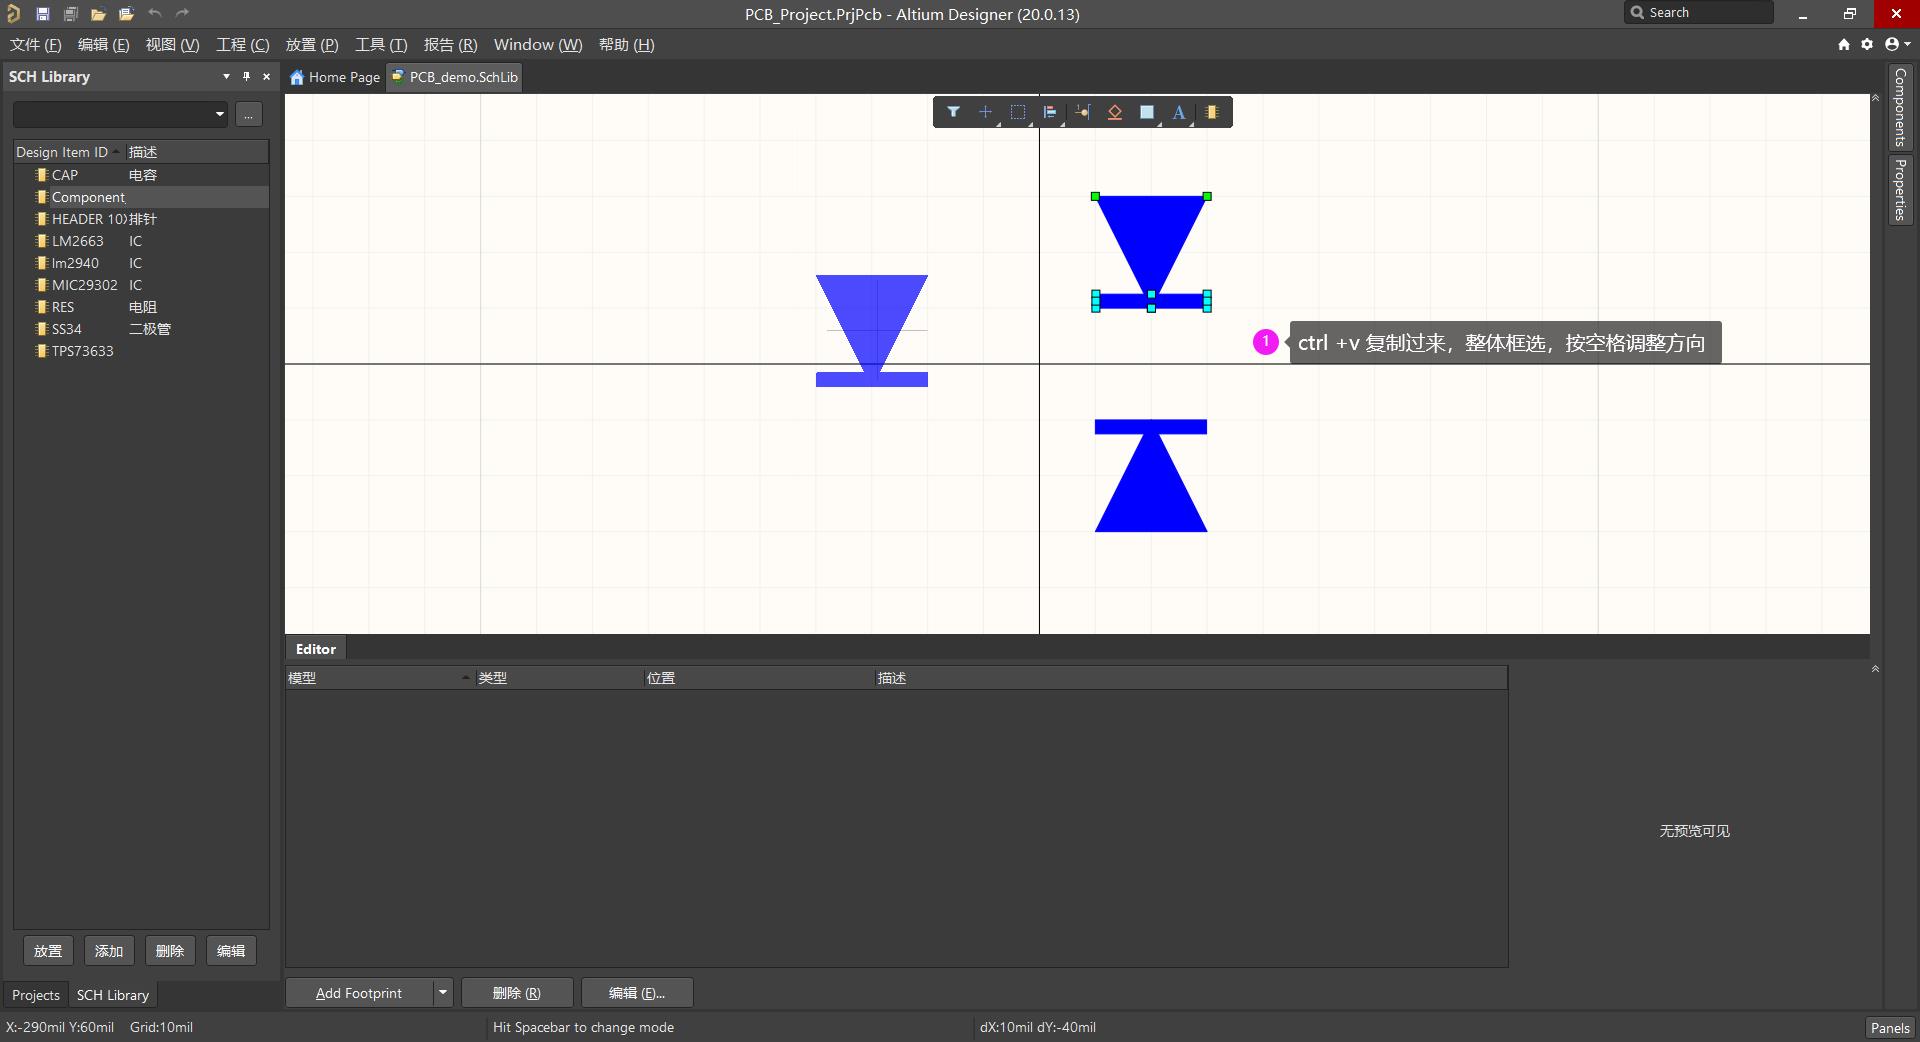Open the 报告 (R) menu
Image resolution: width=1920 pixels, height=1042 pixels.
click(x=450, y=45)
